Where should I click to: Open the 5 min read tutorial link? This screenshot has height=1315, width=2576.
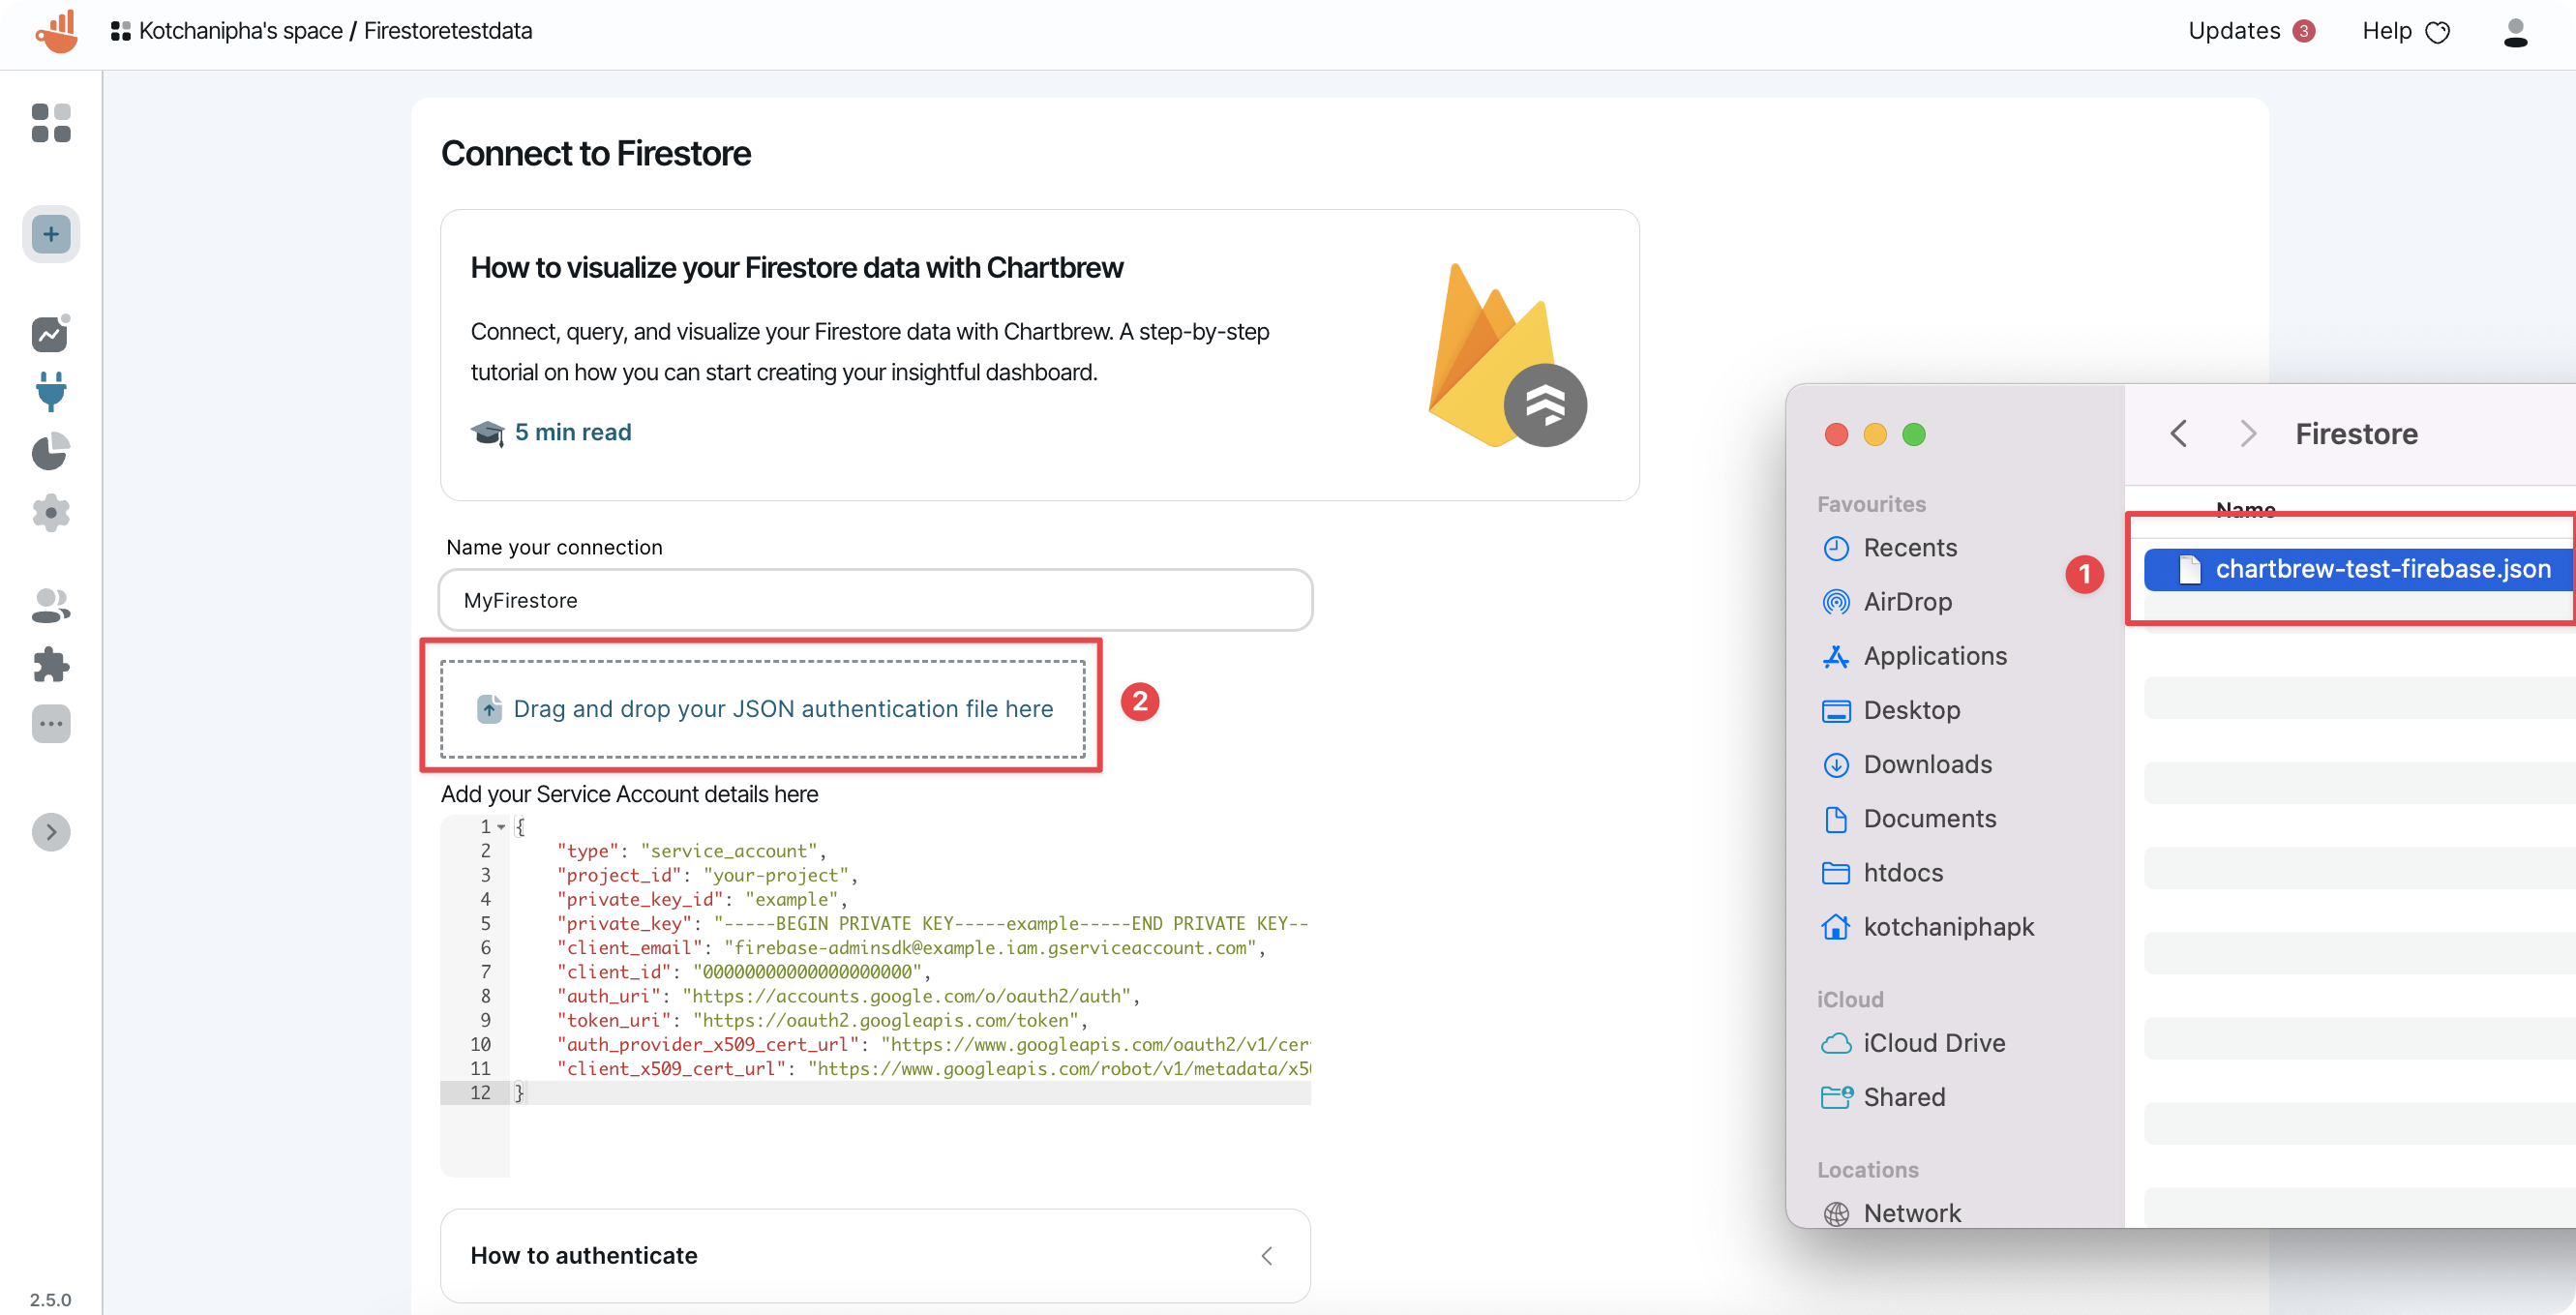(572, 431)
